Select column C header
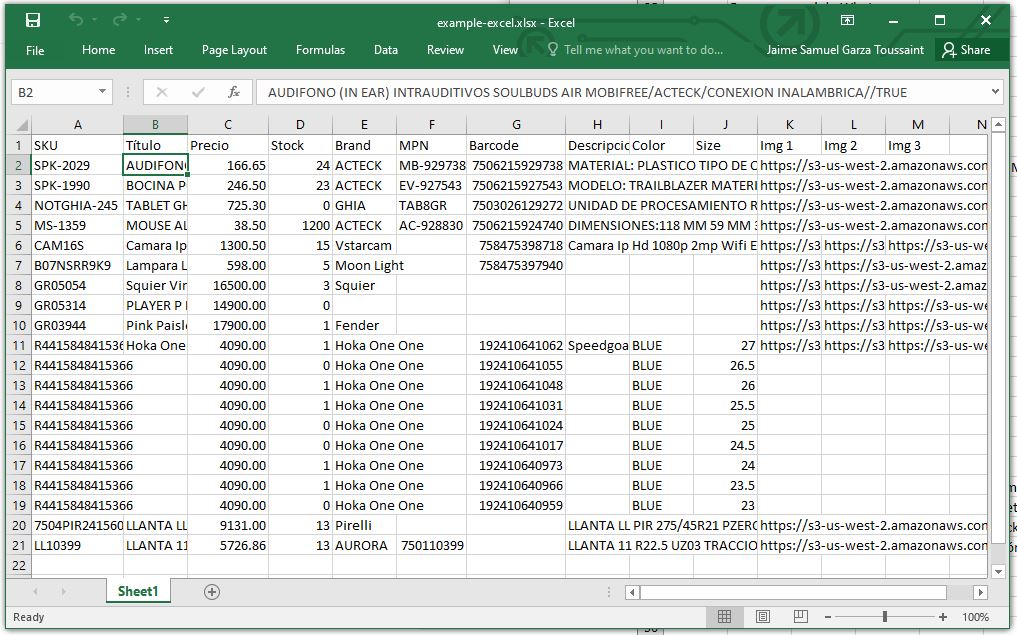 pos(228,125)
